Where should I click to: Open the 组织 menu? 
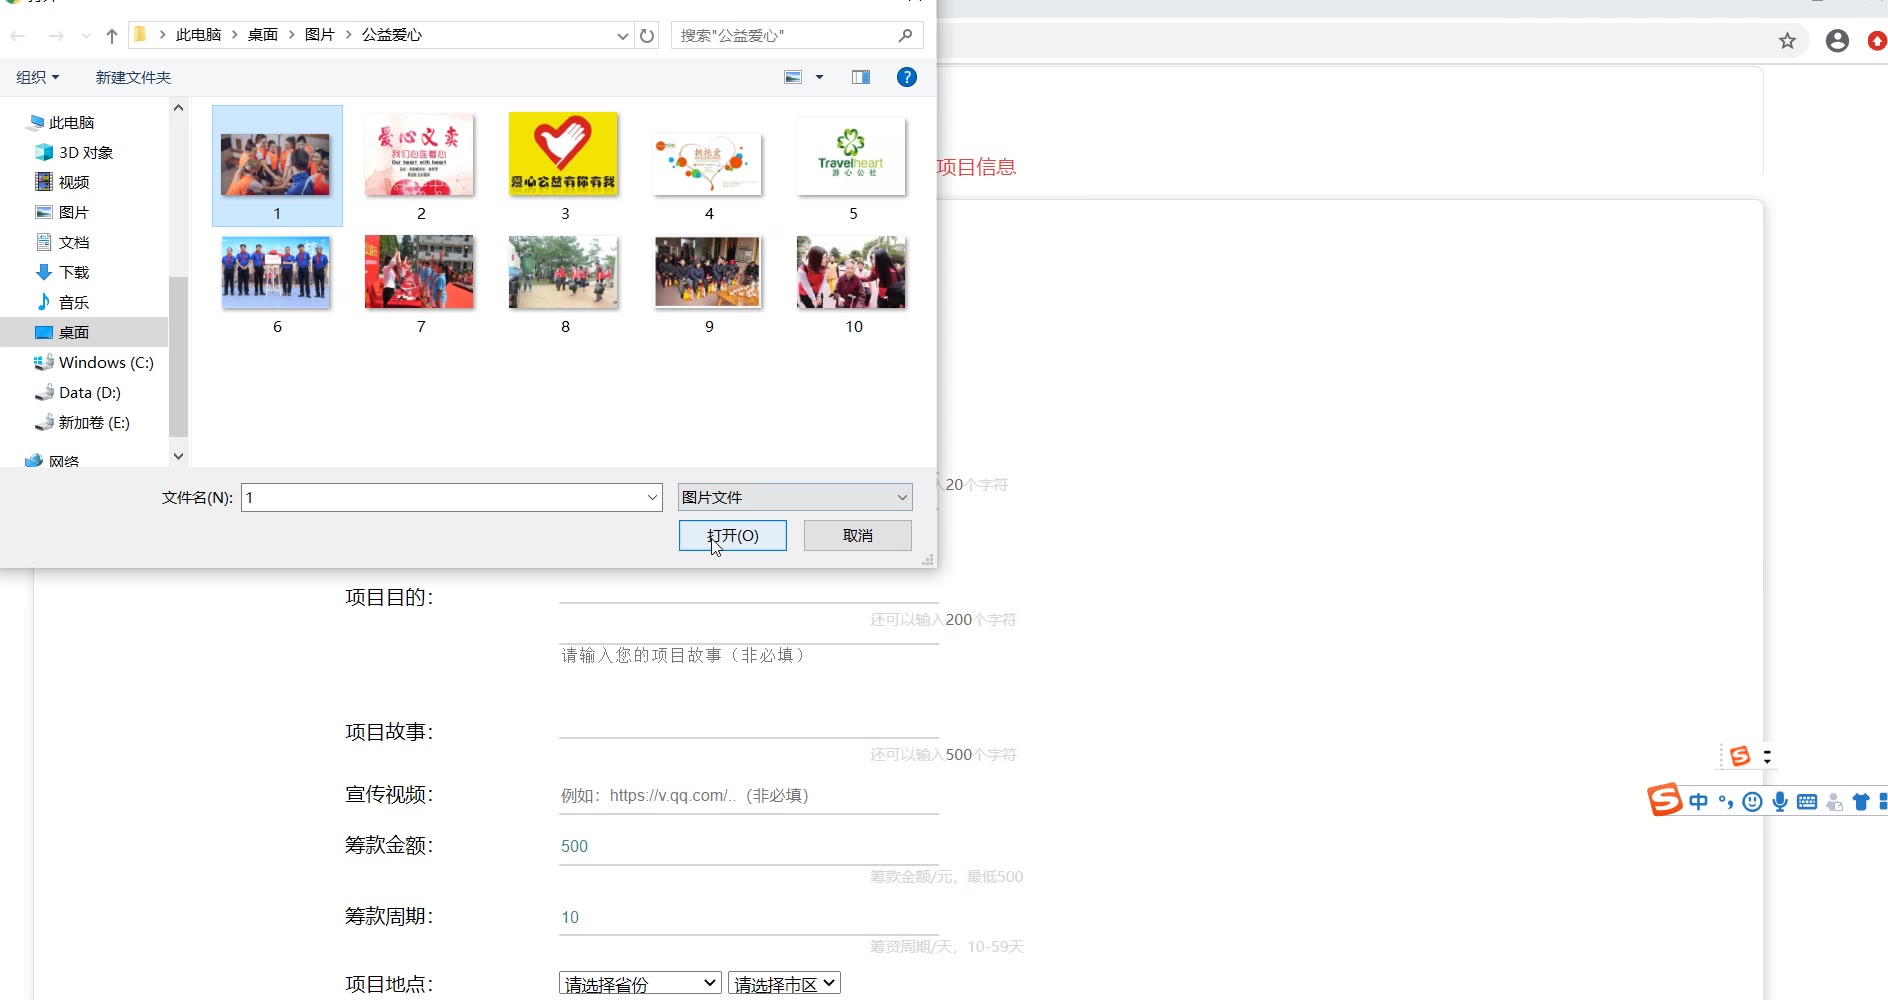coord(38,77)
